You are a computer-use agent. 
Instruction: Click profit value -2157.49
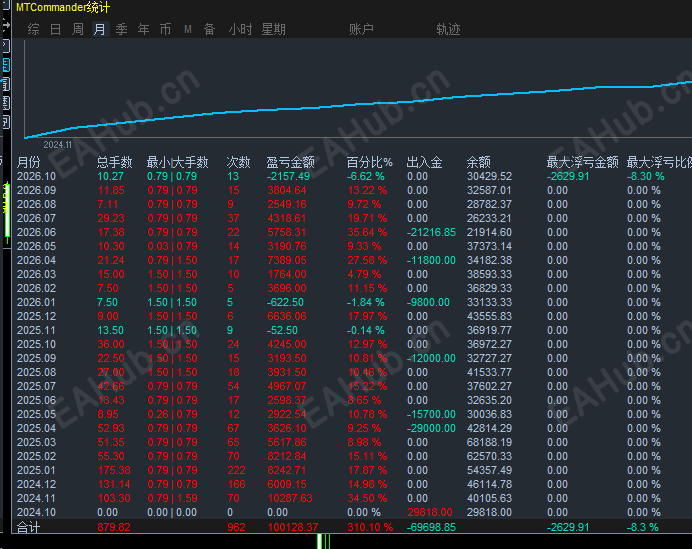288,176
